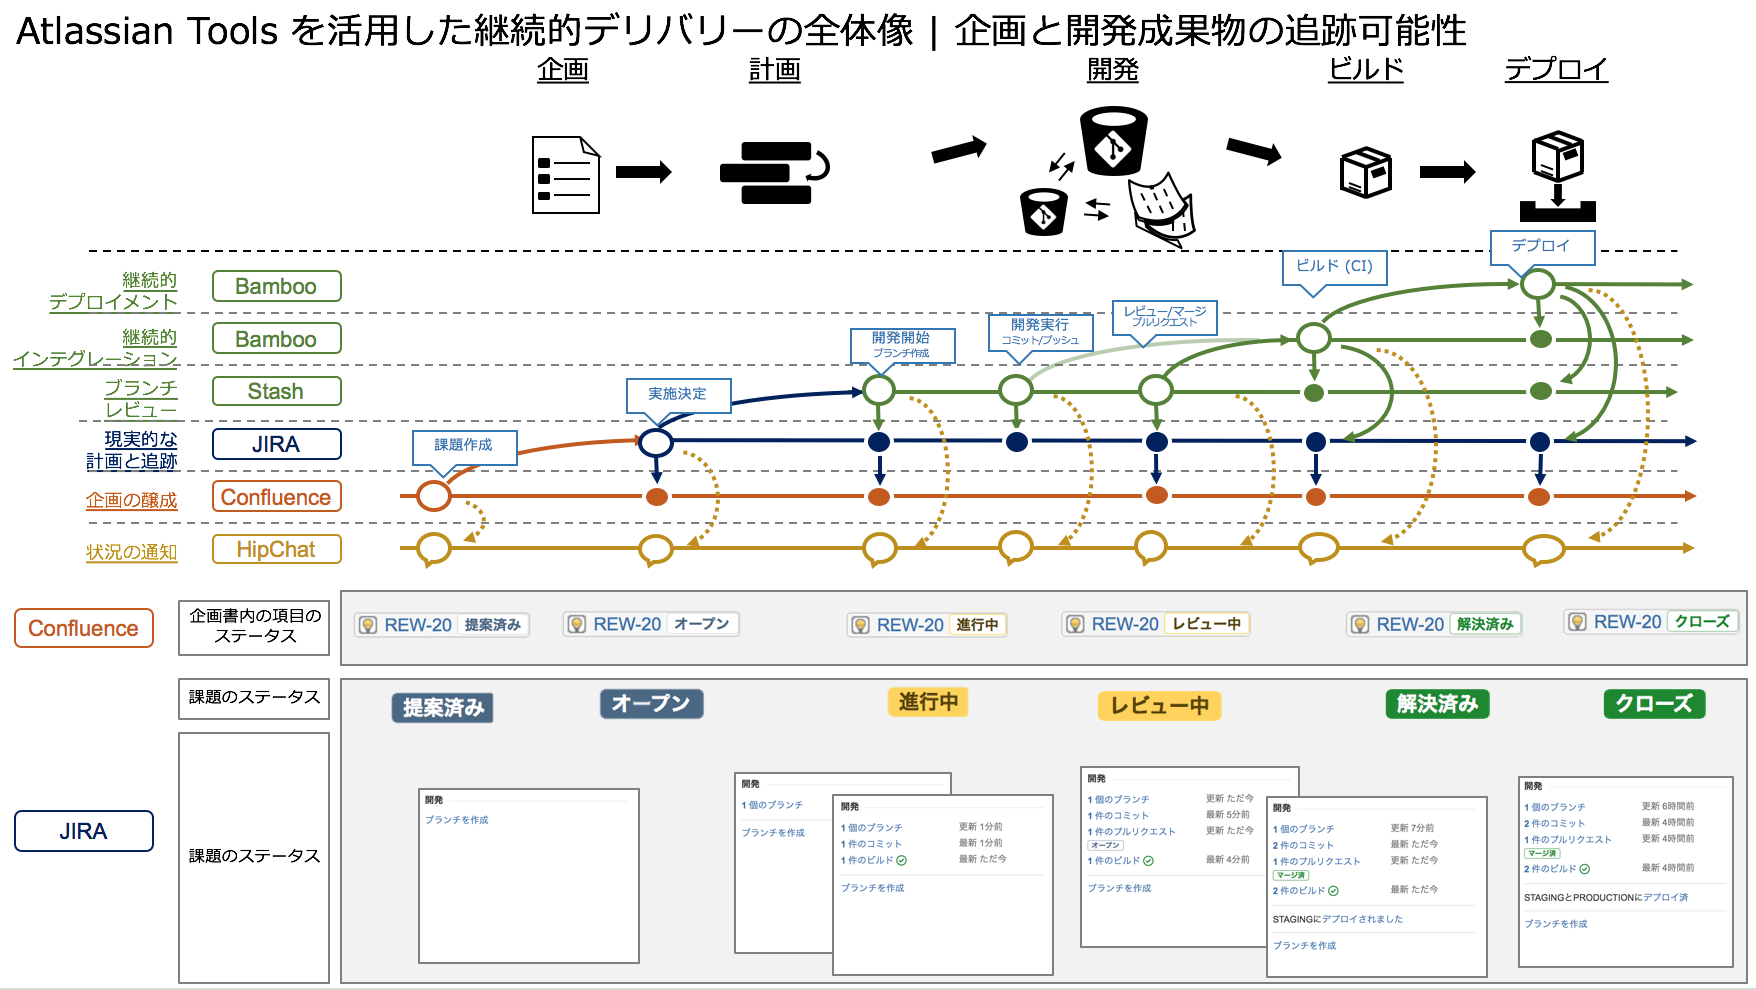Select the large オープン status badge
This screenshot has width=1756, height=990.
652,704
